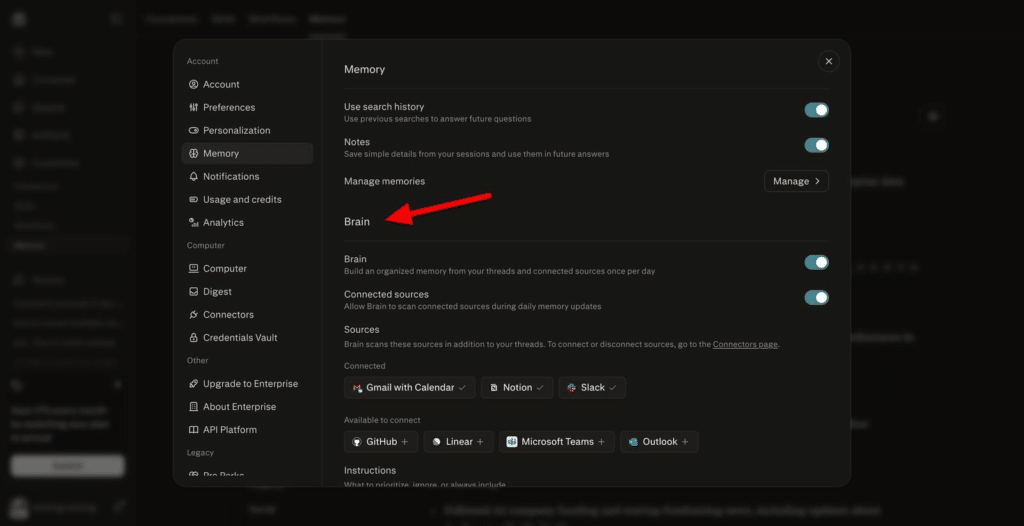Click the Connectors plug icon

[x=193, y=314]
